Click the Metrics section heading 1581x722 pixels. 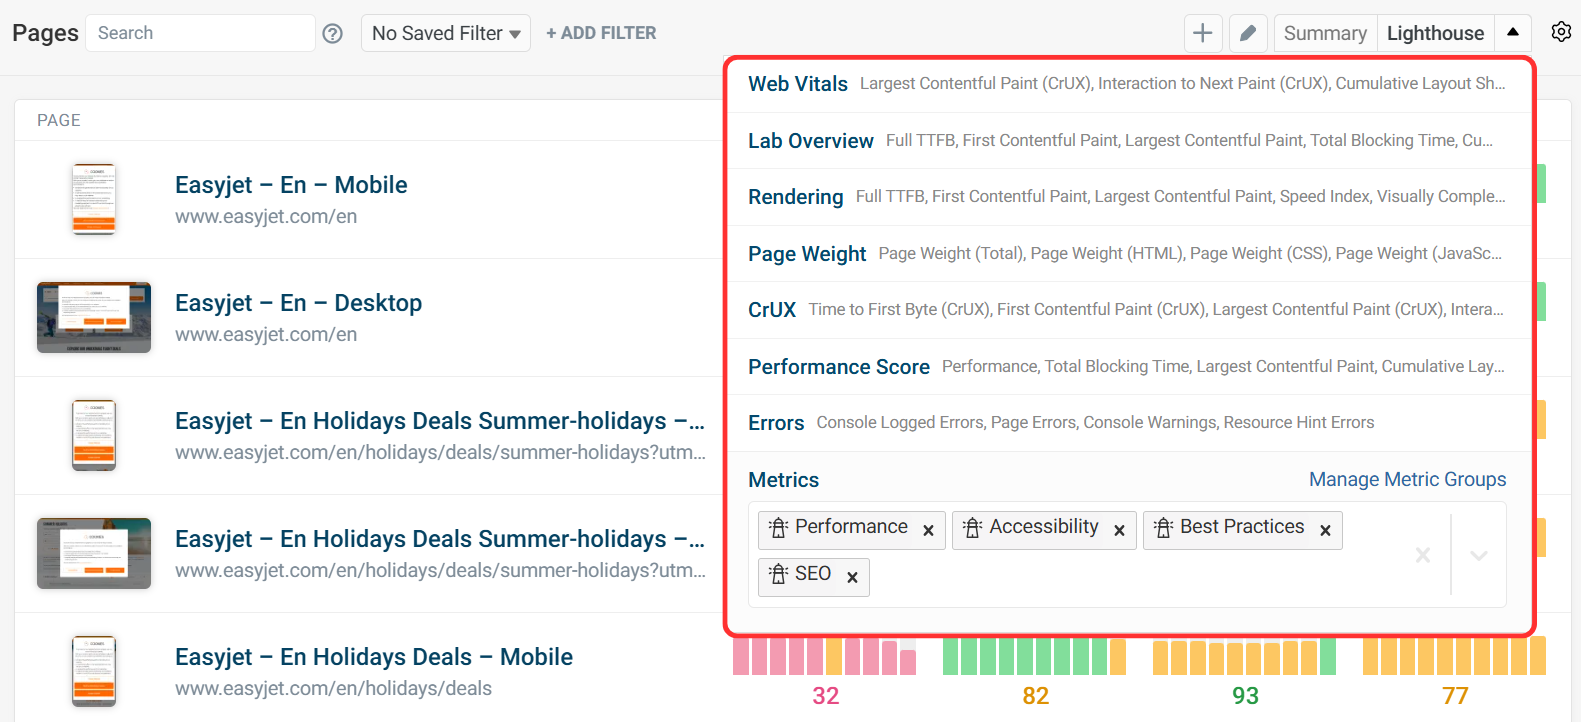(784, 480)
